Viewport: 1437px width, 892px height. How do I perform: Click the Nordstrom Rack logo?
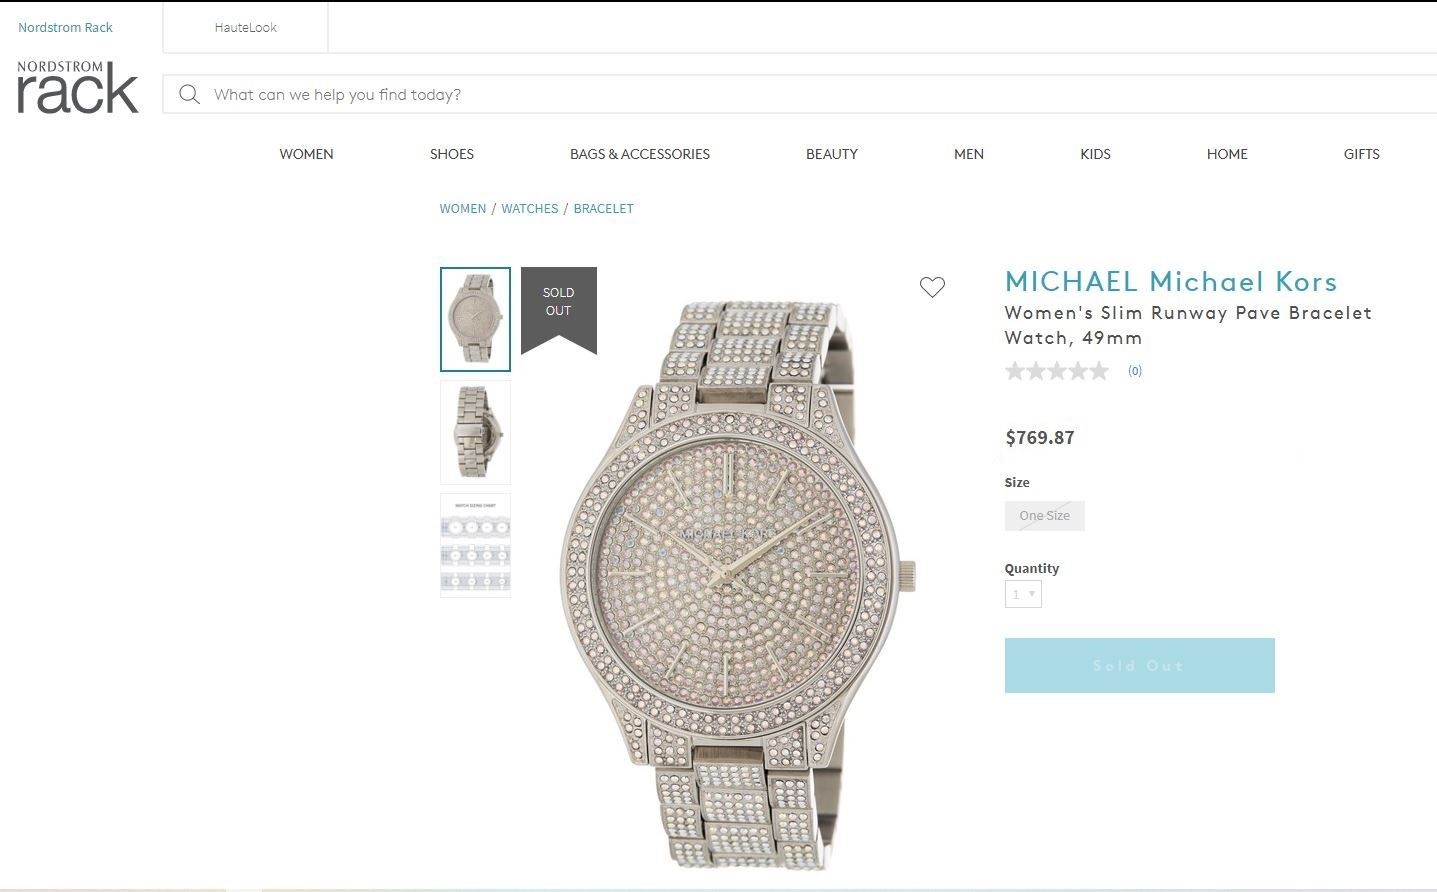pyautogui.click(x=77, y=86)
